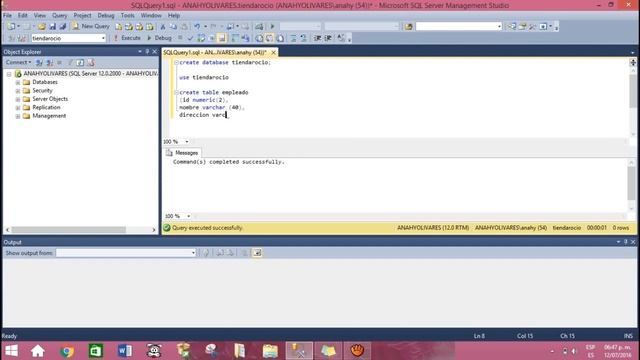Toggle word wrap in Output panel
Screen dimensions: 640x360
click(x=257, y=253)
